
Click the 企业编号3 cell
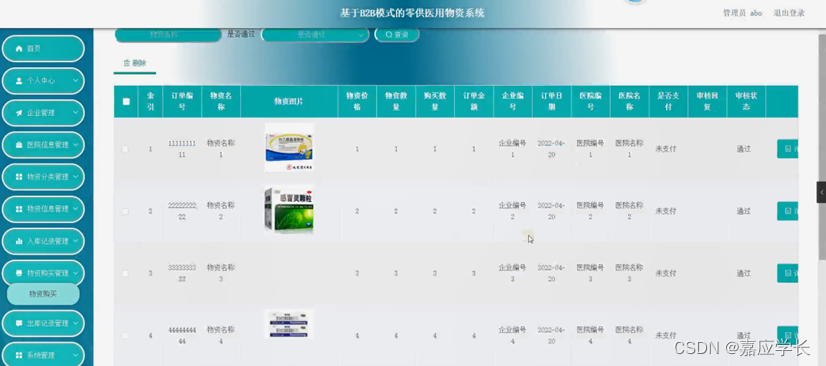[x=512, y=273]
